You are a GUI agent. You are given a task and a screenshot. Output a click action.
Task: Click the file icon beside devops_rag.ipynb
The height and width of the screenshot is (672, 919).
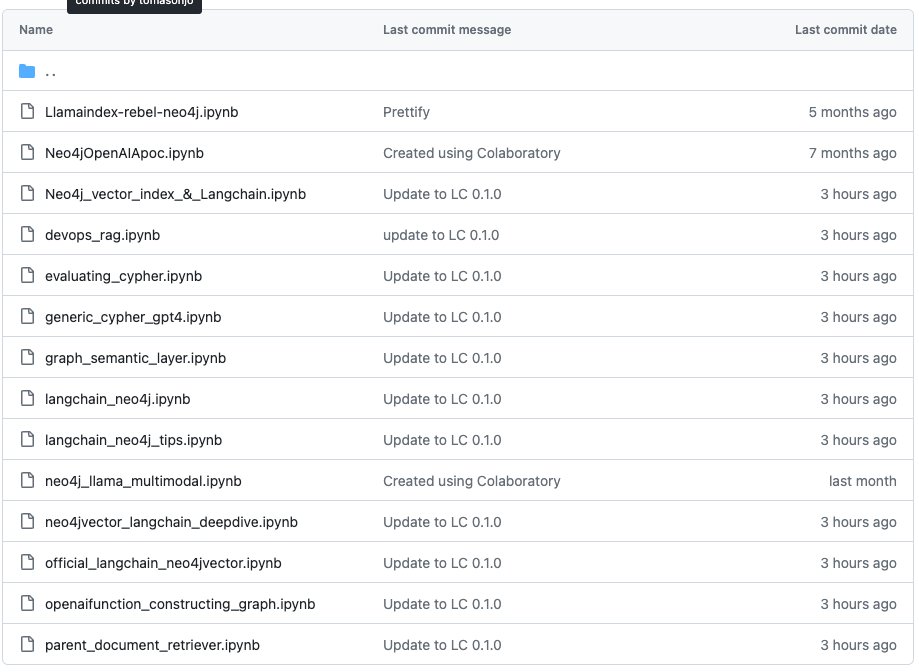click(x=27, y=234)
